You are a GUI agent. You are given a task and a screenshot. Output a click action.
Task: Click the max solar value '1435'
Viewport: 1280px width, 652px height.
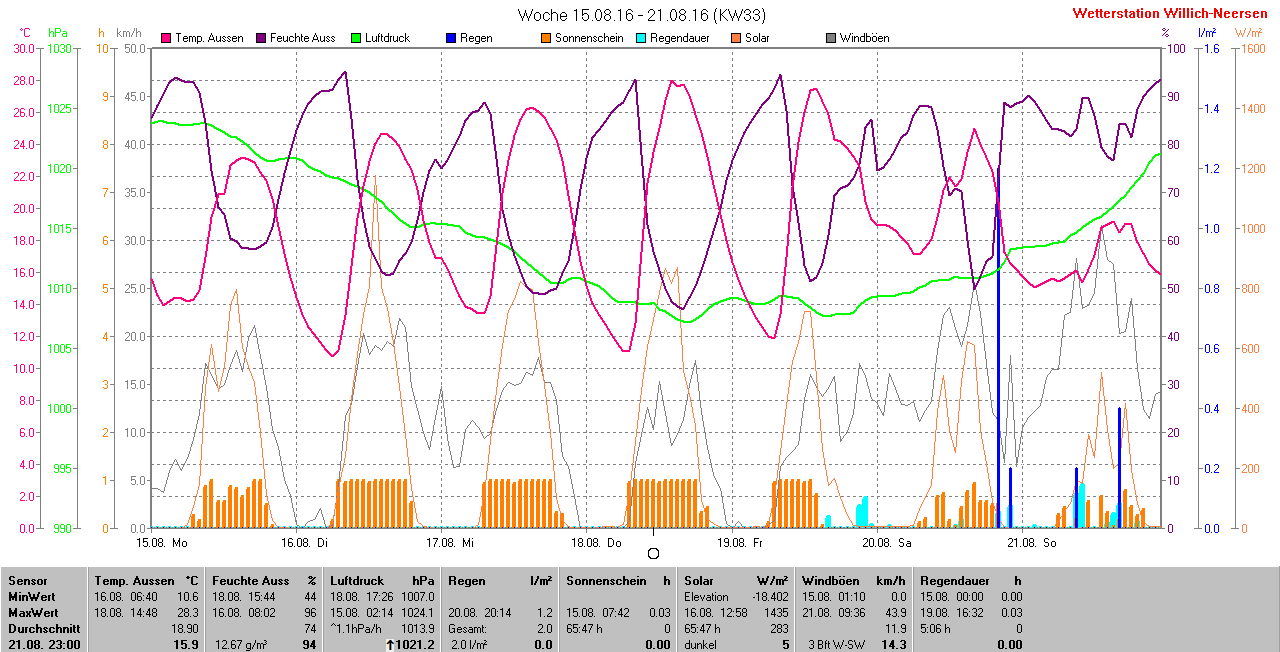coord(776,613)
